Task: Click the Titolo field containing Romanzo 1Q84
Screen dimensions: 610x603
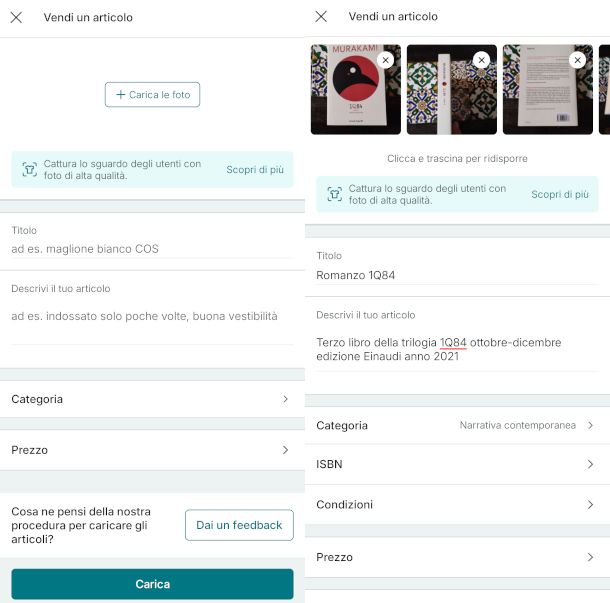Action: [x=457, y=275]
